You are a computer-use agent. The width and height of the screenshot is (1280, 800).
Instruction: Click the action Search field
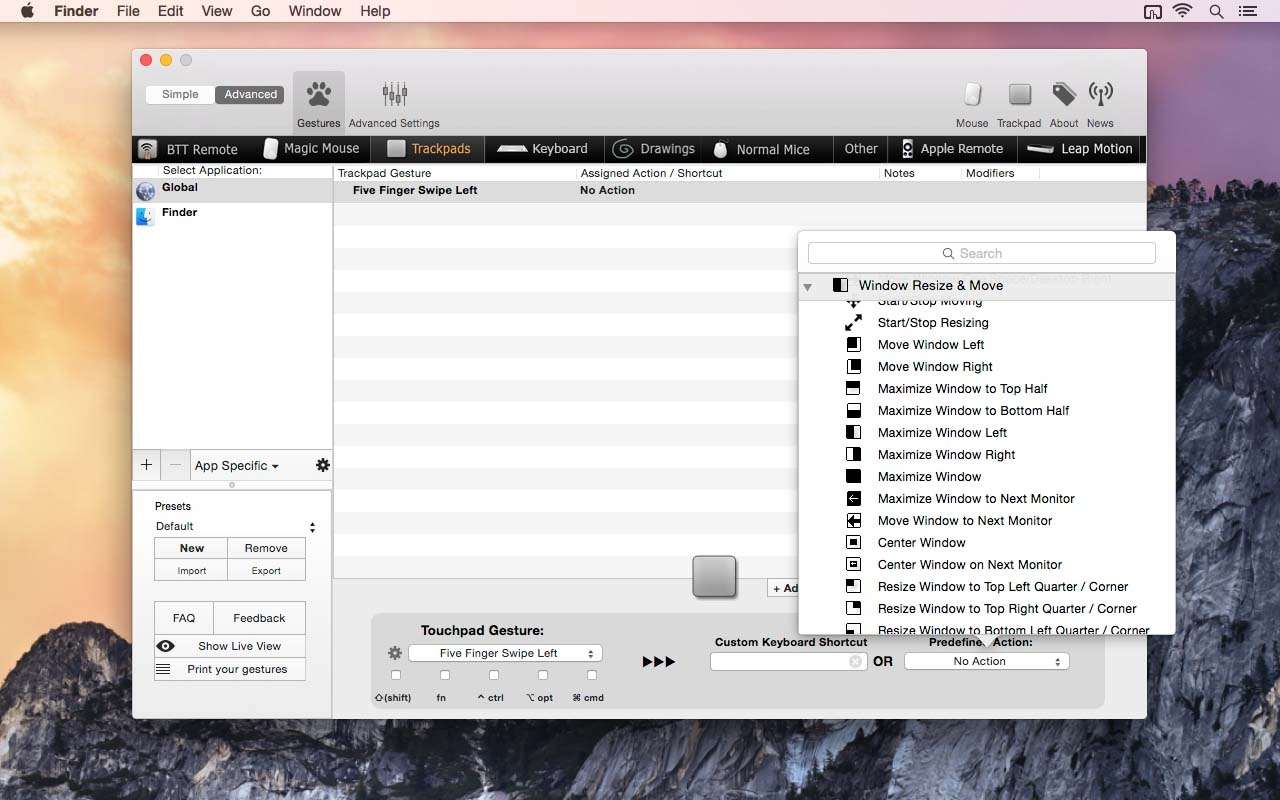point(981,254)
